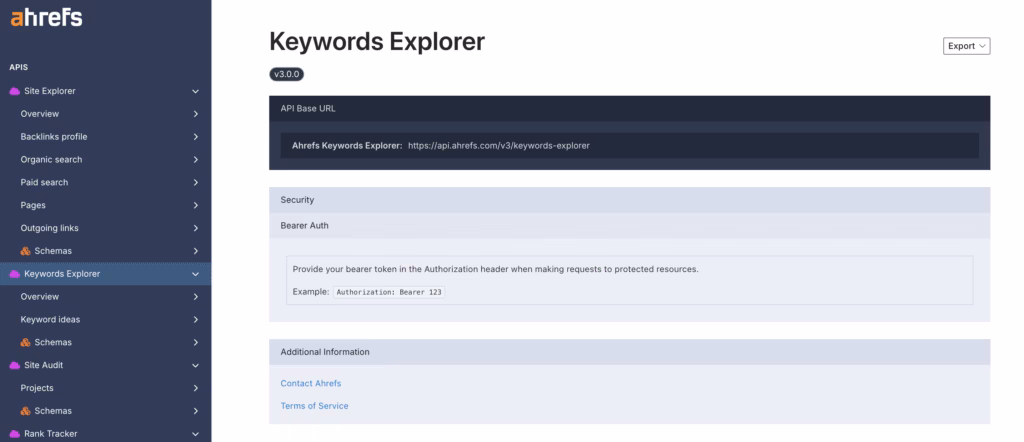Open the Export dropdown
1024x442 pixels.
pyautogui.click(x=966, y=46)
